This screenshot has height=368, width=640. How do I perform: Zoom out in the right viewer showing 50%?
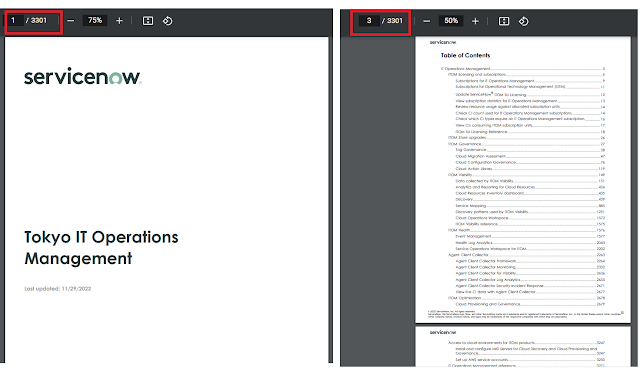[427, 21]
